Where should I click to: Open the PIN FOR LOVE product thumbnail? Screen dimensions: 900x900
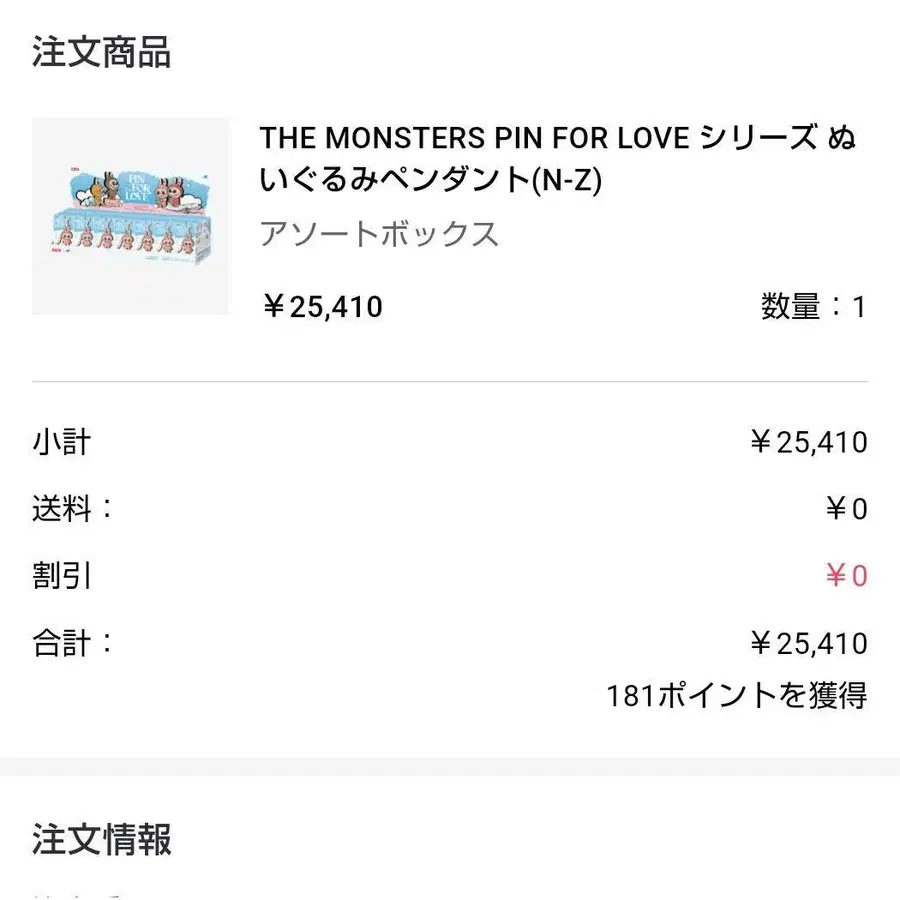point(131,216)
